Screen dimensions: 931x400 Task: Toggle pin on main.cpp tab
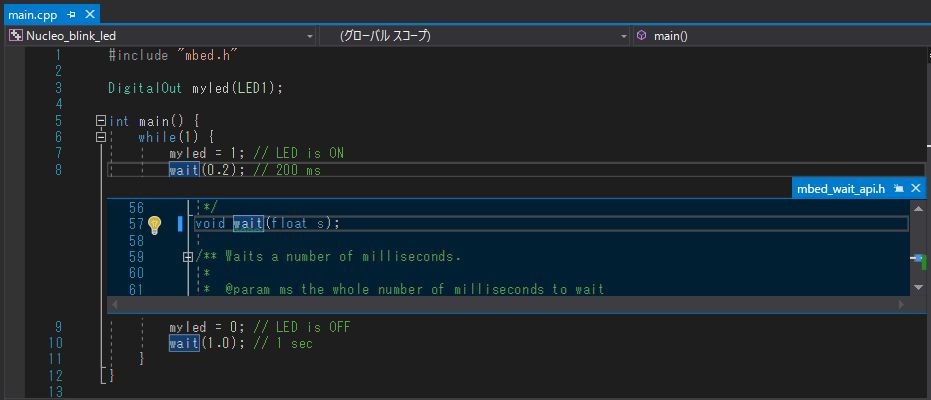pos(71,14)
